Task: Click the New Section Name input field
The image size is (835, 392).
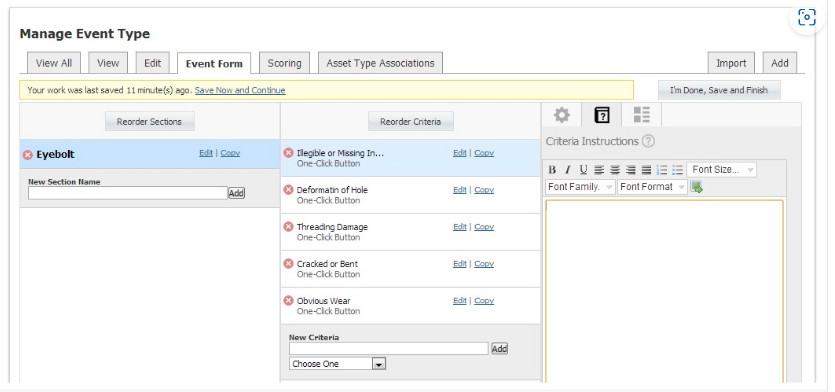Action: pos(128,193)
